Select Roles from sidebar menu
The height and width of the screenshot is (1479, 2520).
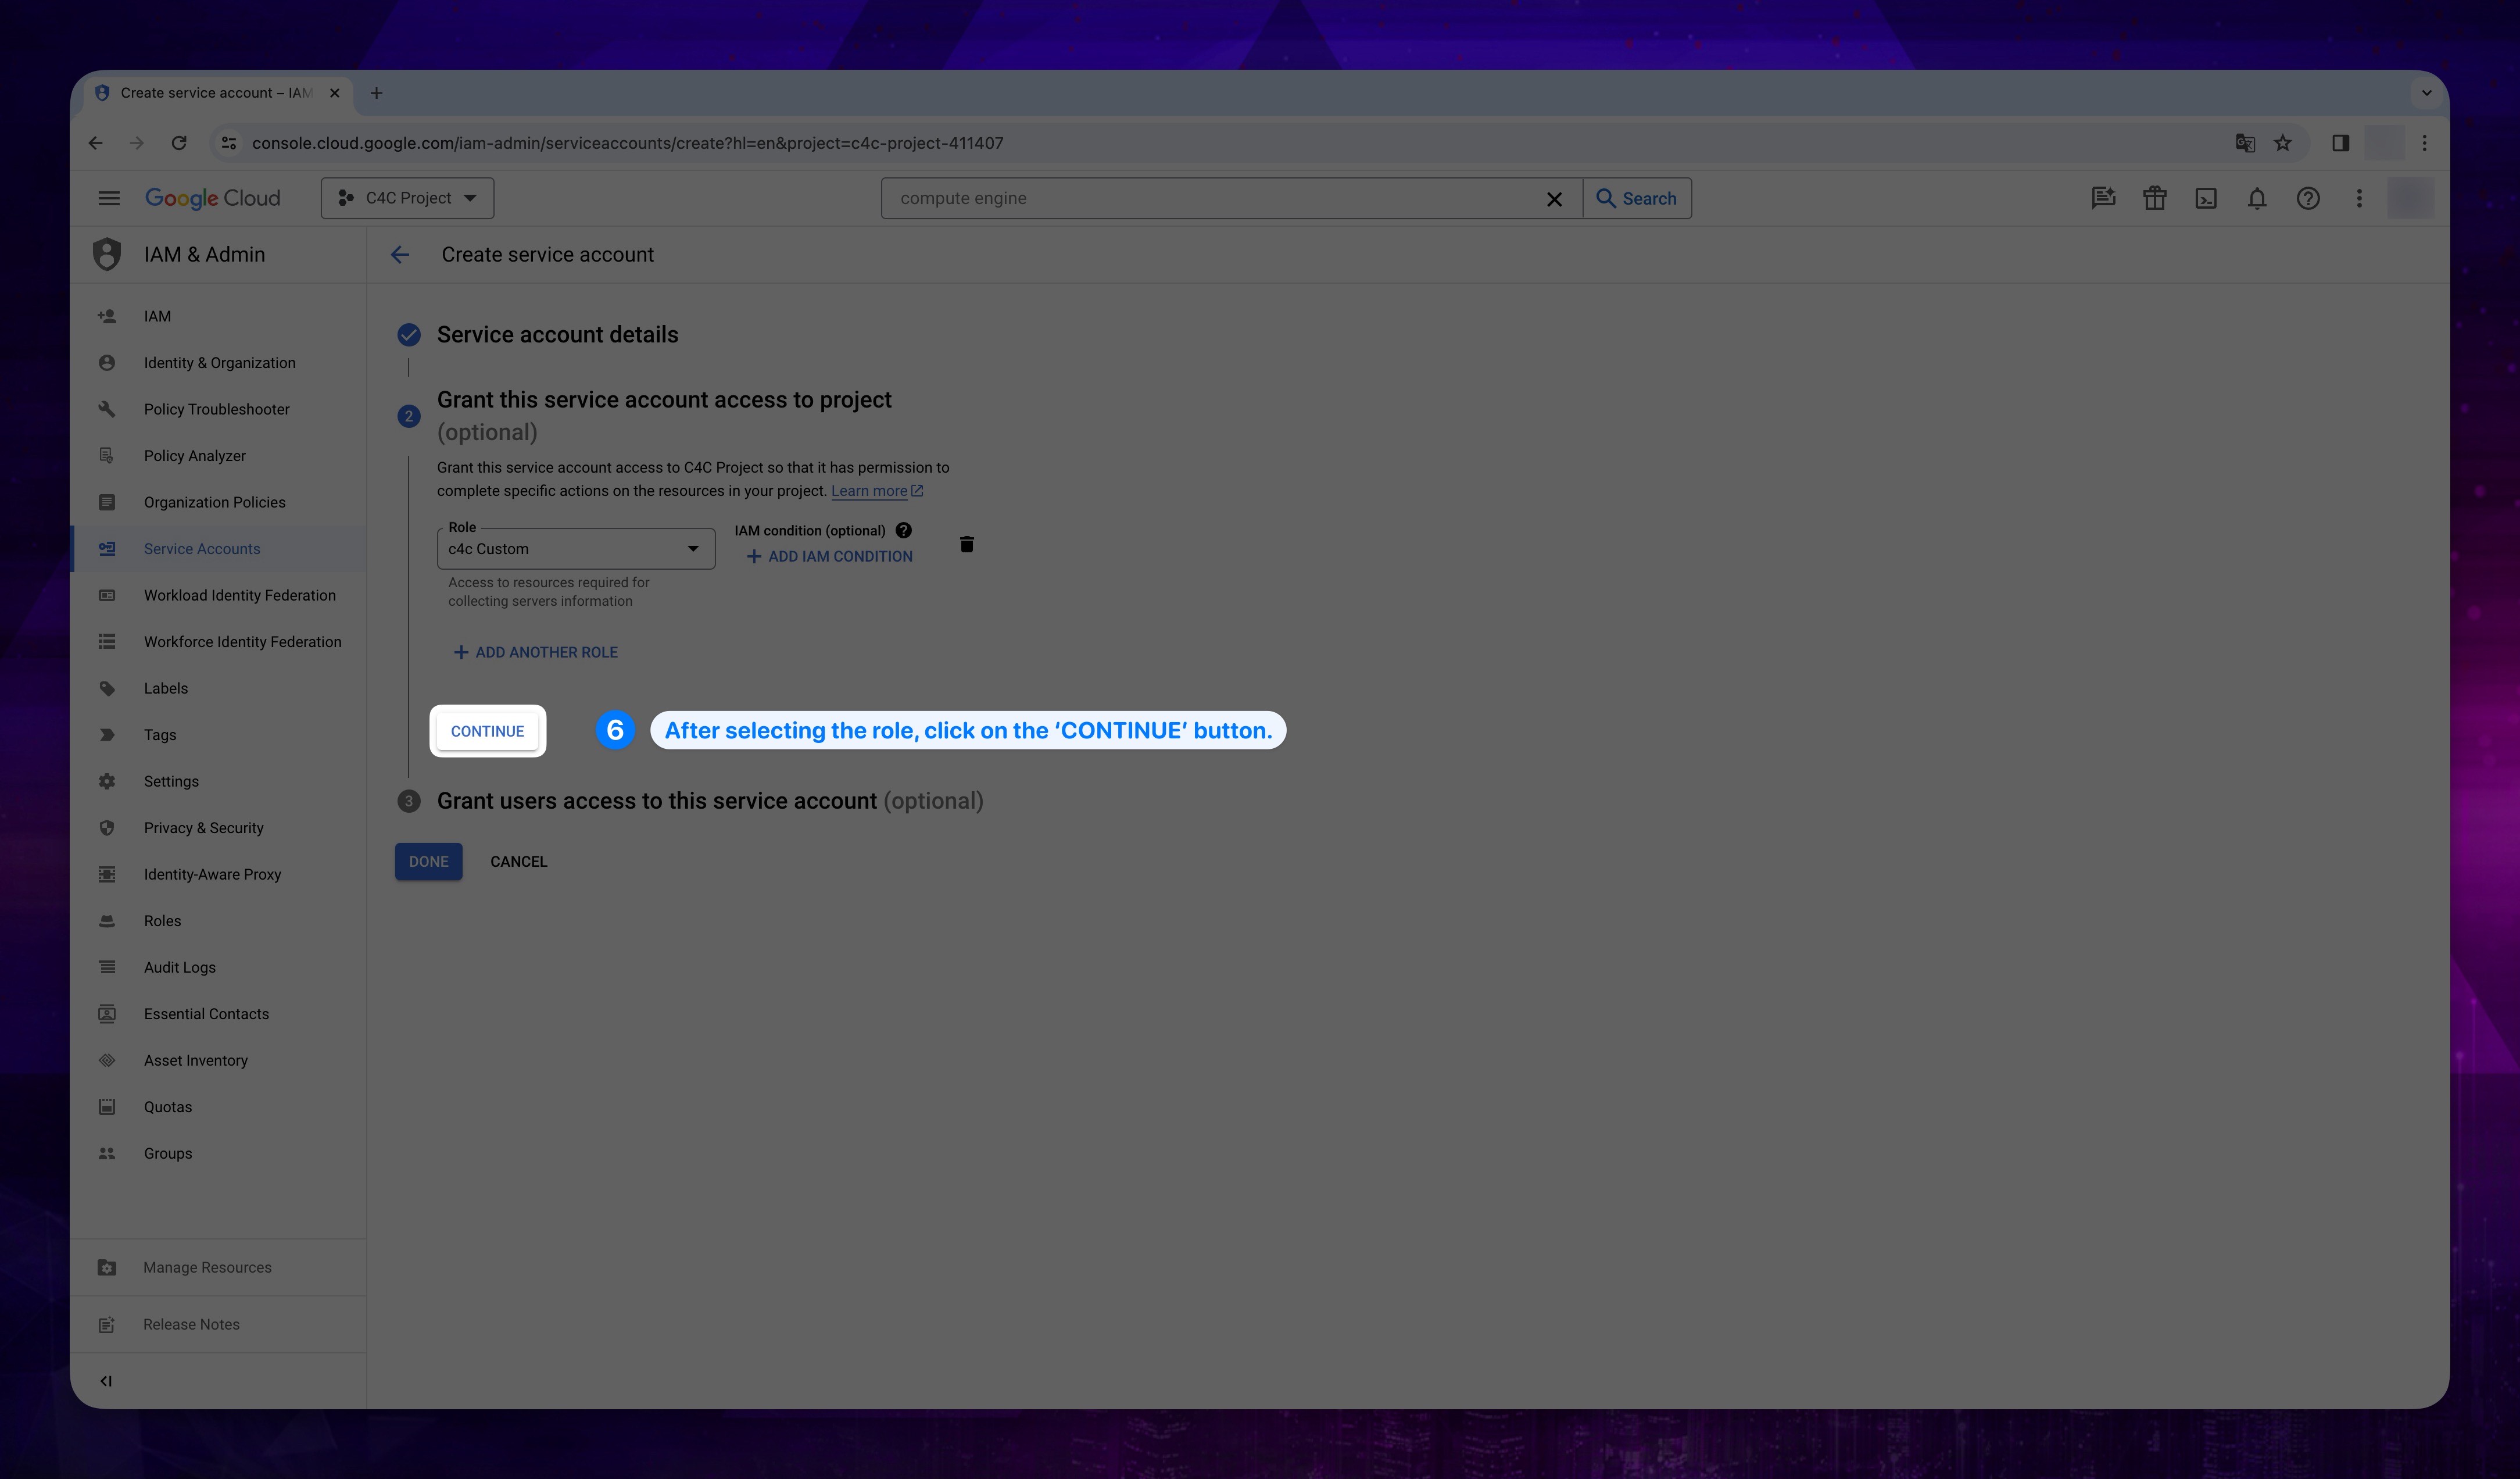point(160,919)
